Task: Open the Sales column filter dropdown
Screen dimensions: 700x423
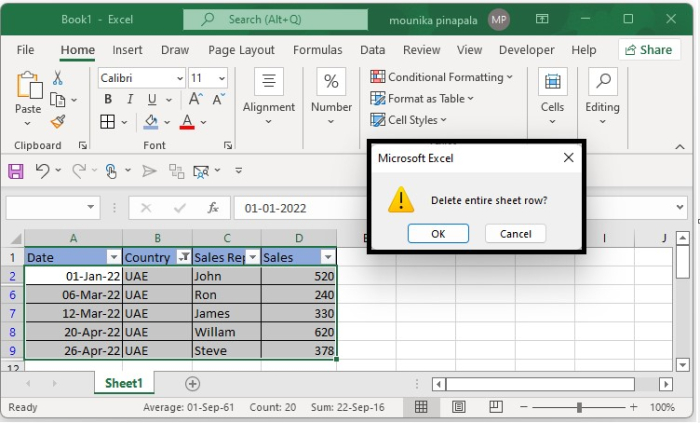Action: click(x=328, y=257)
